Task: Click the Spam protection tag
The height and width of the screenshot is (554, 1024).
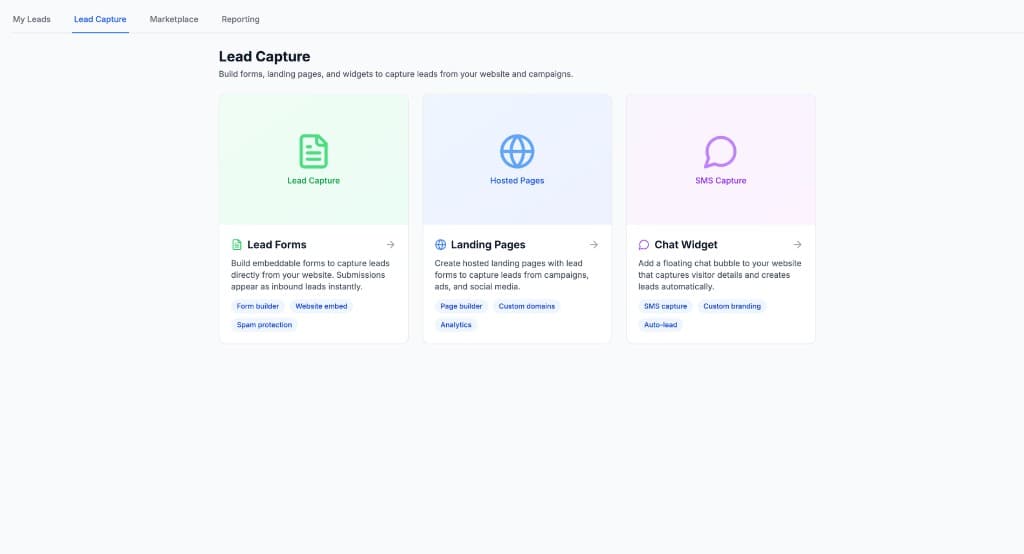Action: (x=265, y=325)
